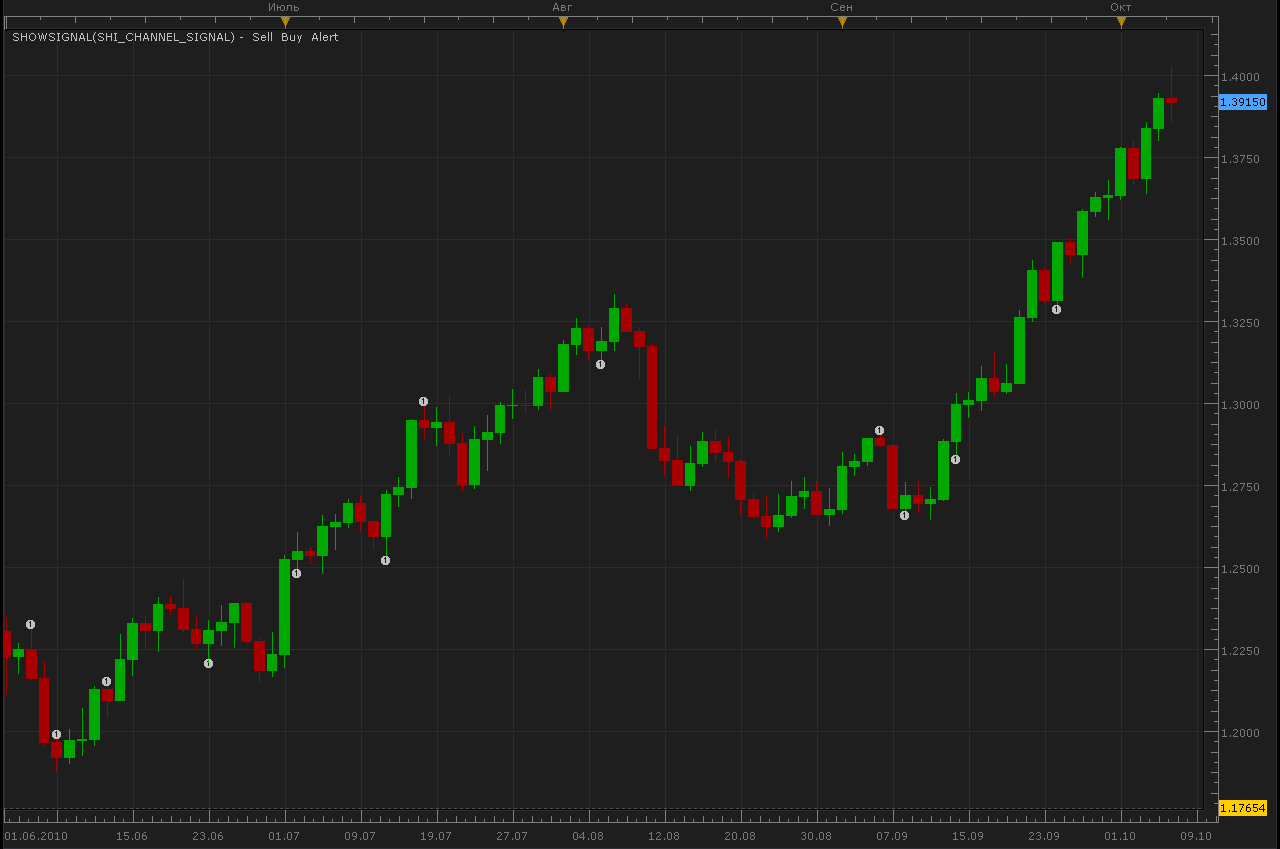
Task: Click the 1.3500 price axis label
Action: [1238, 241]
